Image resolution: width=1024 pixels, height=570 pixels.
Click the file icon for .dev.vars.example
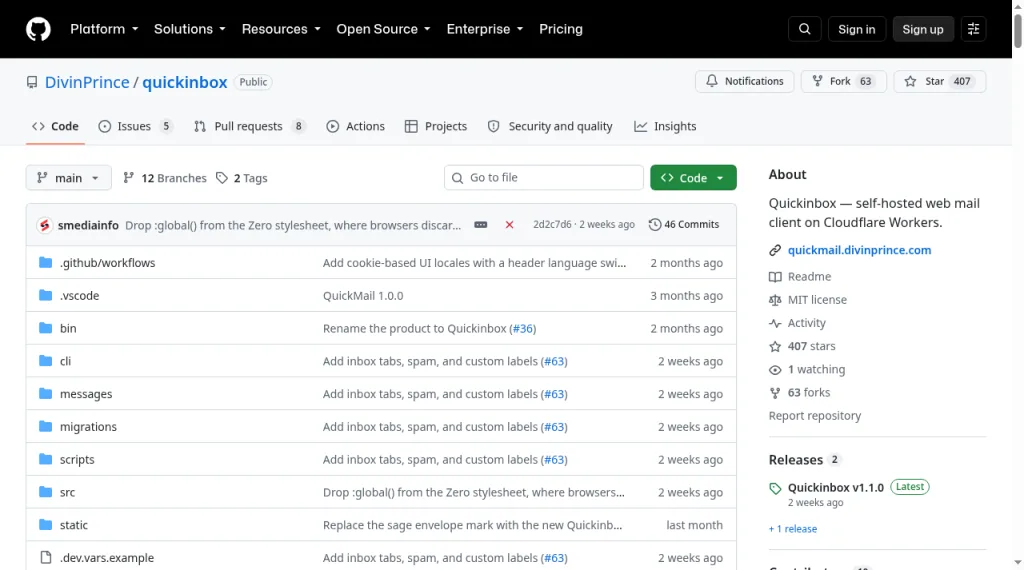pyautogui.click(x=45, y=558)
